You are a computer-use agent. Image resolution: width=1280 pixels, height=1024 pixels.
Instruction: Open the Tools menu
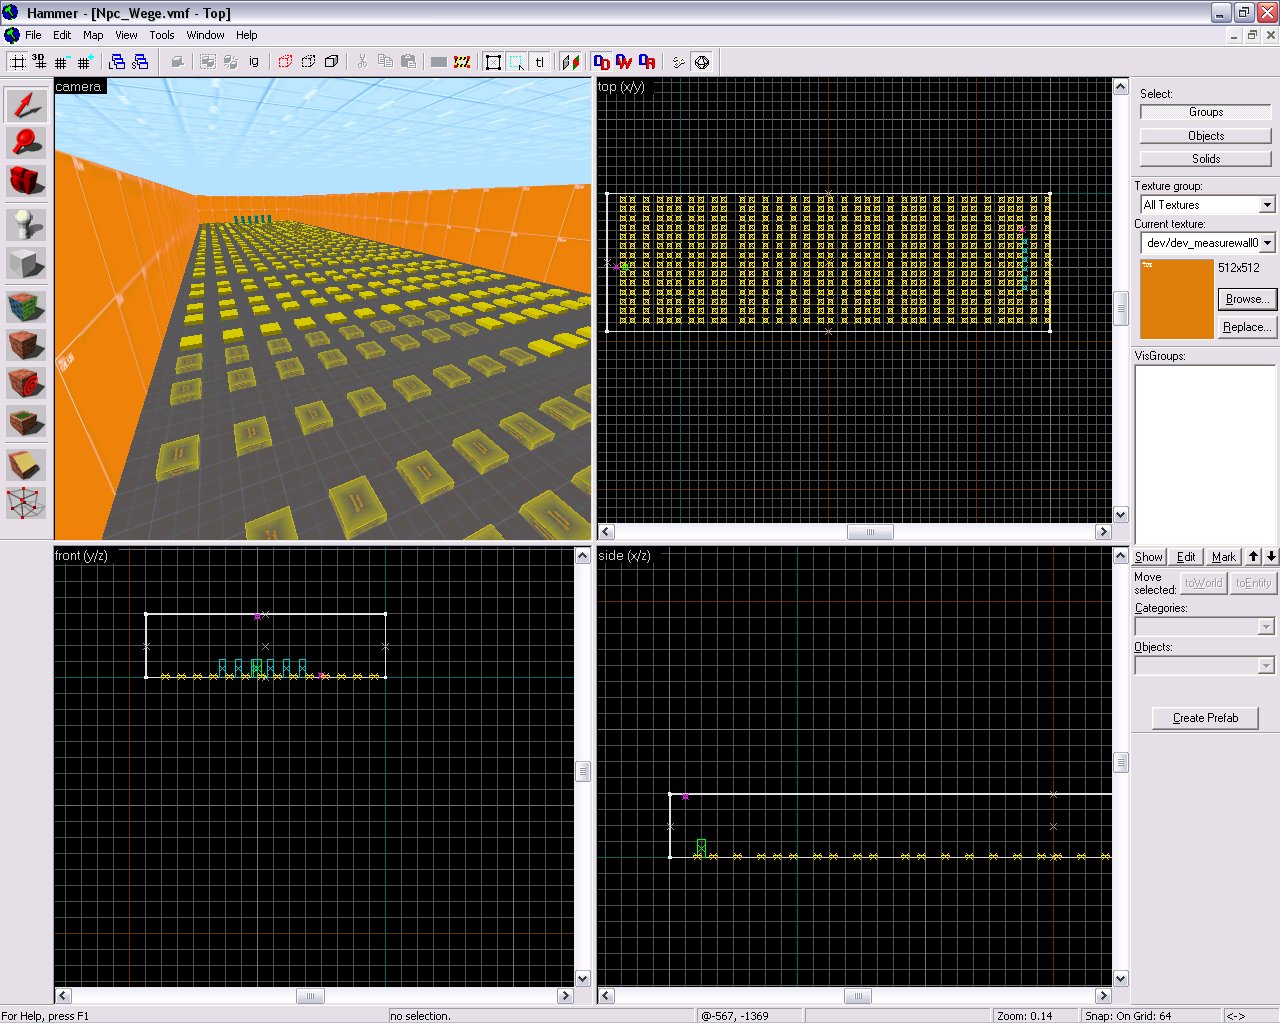click(162, 35)
